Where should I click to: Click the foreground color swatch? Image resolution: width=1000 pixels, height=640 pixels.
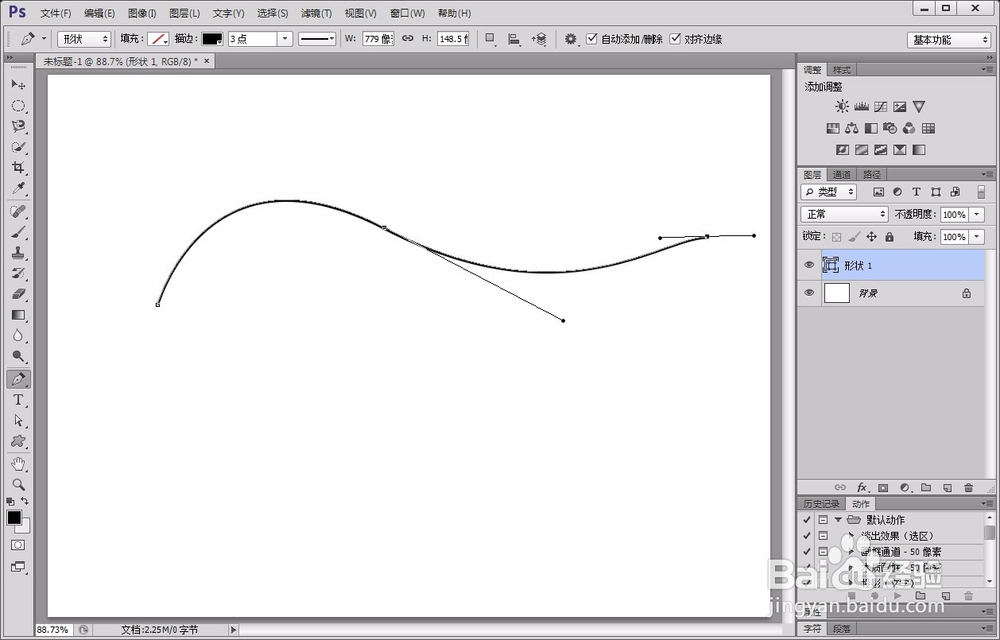click(x=13, y=518)
